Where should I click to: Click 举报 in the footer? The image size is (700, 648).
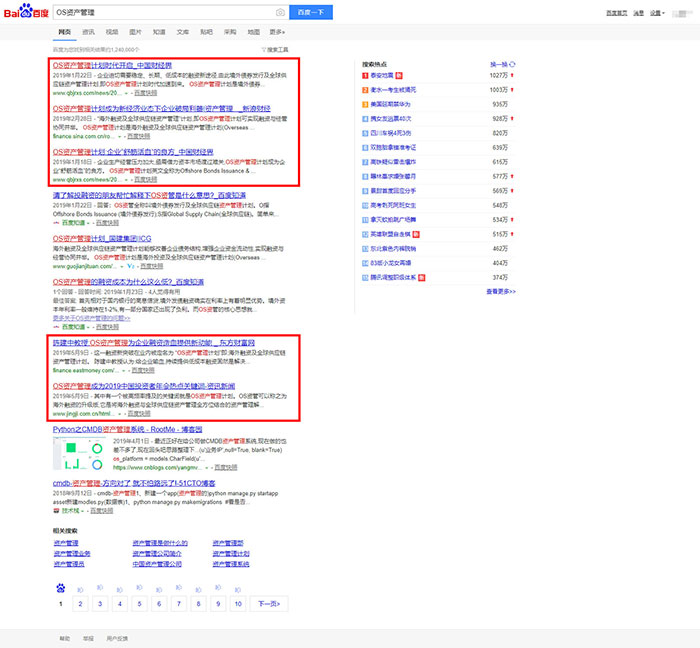point(88,639)
